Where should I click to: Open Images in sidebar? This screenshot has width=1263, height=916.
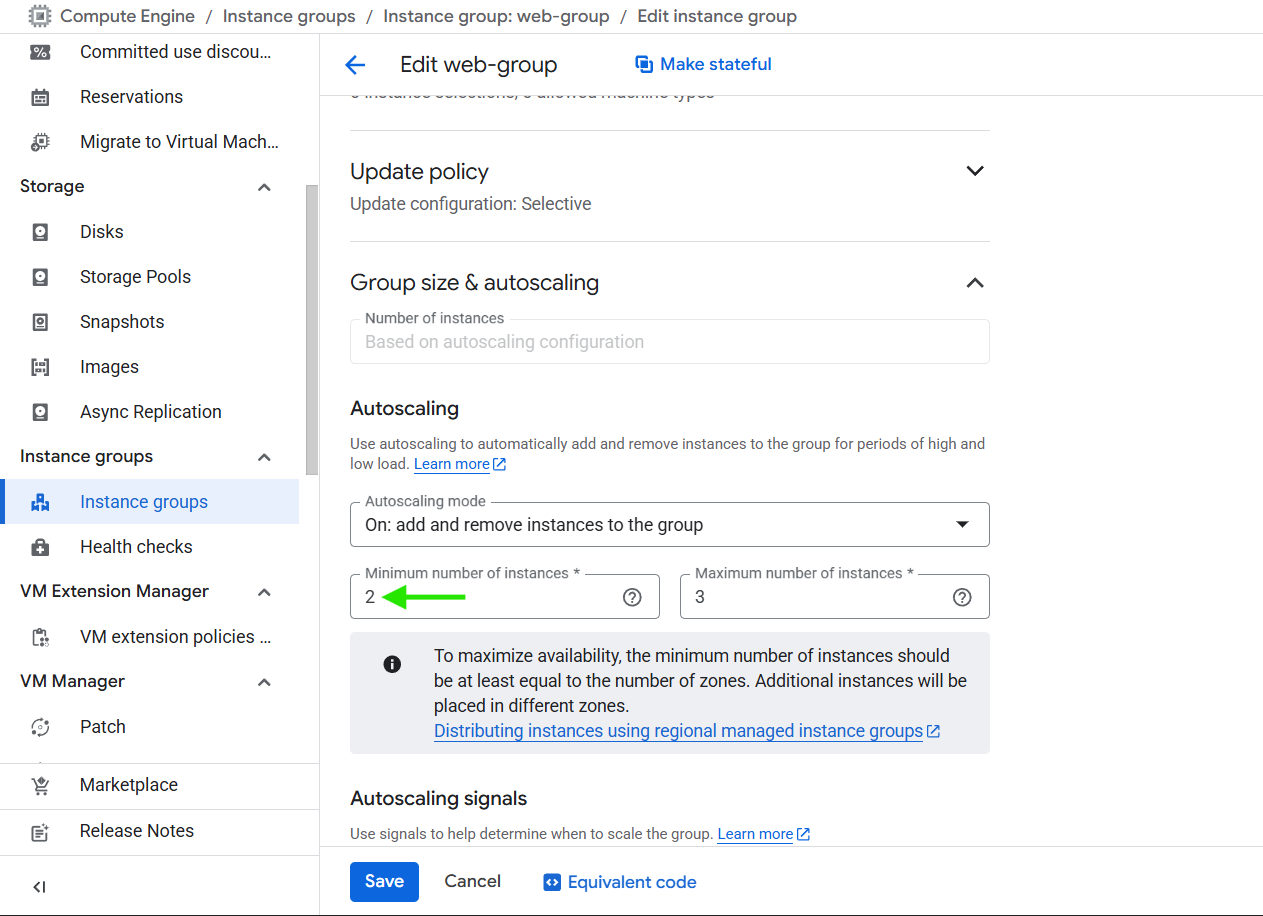(x=109, y=367)
